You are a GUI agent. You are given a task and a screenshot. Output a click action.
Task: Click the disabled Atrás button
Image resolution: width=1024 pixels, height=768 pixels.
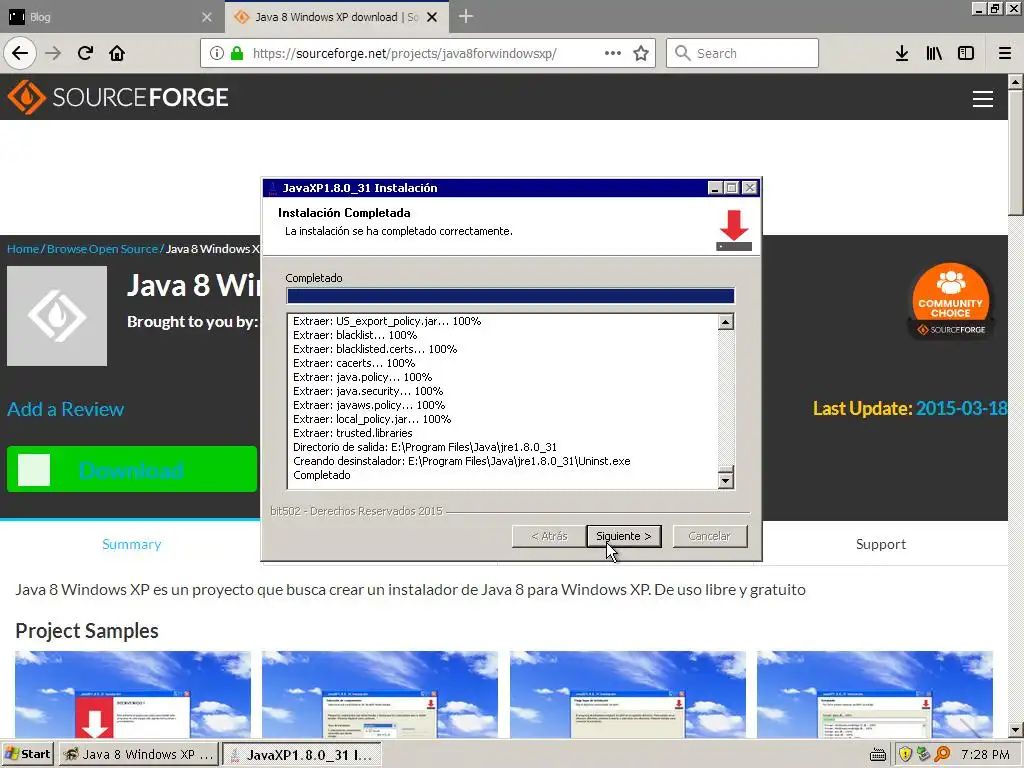pos(549,536)
